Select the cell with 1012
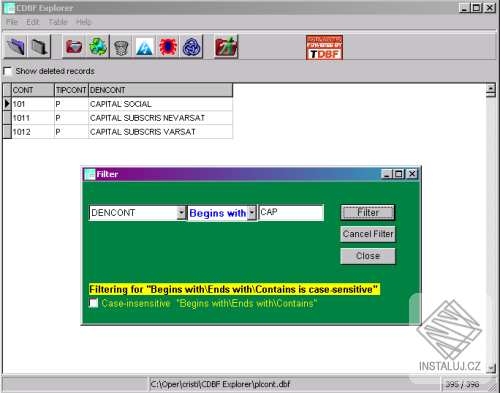 [33, 132]
